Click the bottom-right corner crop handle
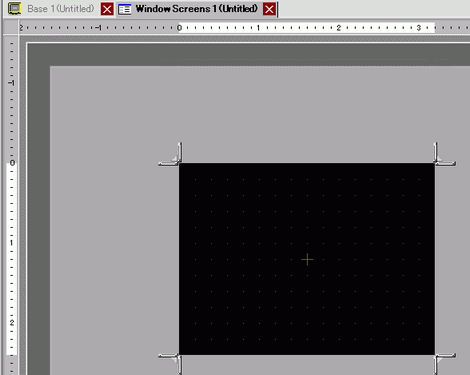Screen dimensions: 470x375 (x=444, y=364)
